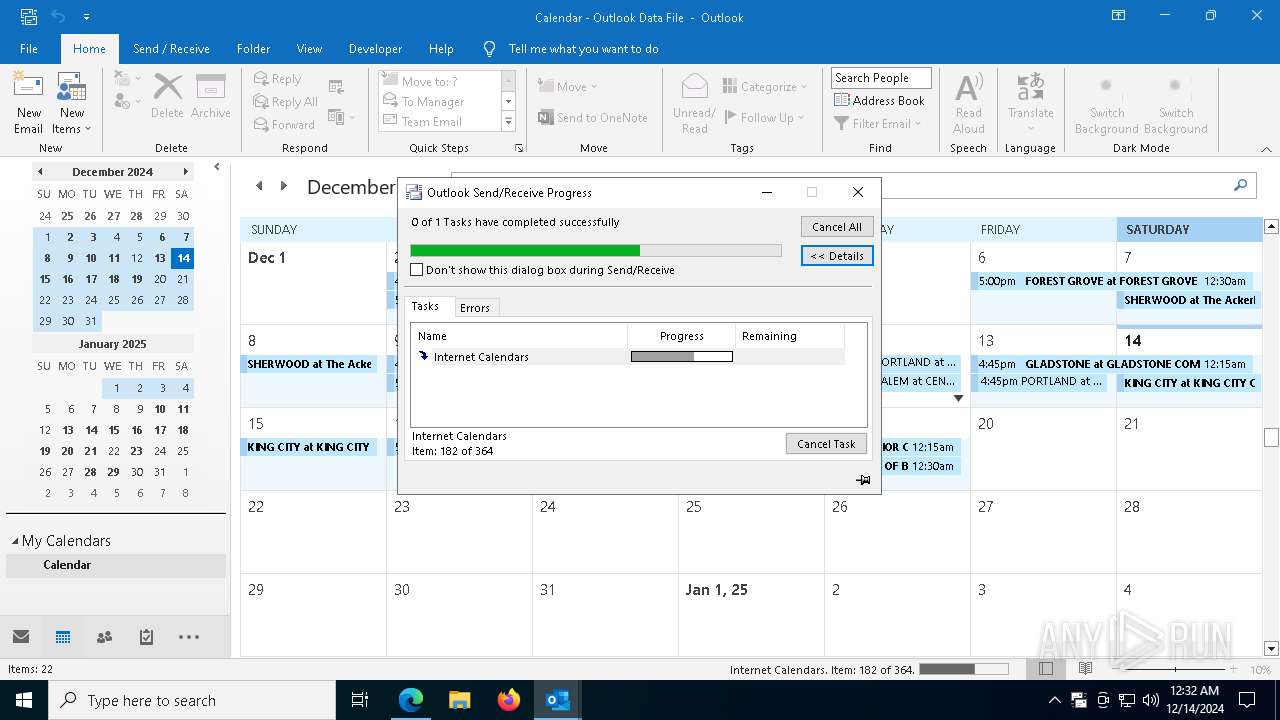Open the Developer ribbon tab
The width and height of the screenshot is (1280, 720).
click(x=375, y=48)
